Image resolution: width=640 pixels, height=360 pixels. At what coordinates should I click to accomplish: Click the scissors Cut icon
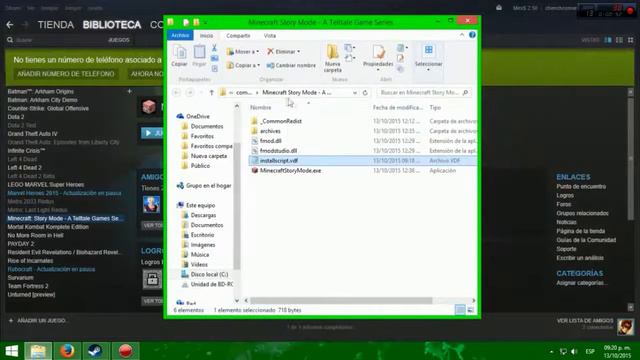tap(214, 48)
